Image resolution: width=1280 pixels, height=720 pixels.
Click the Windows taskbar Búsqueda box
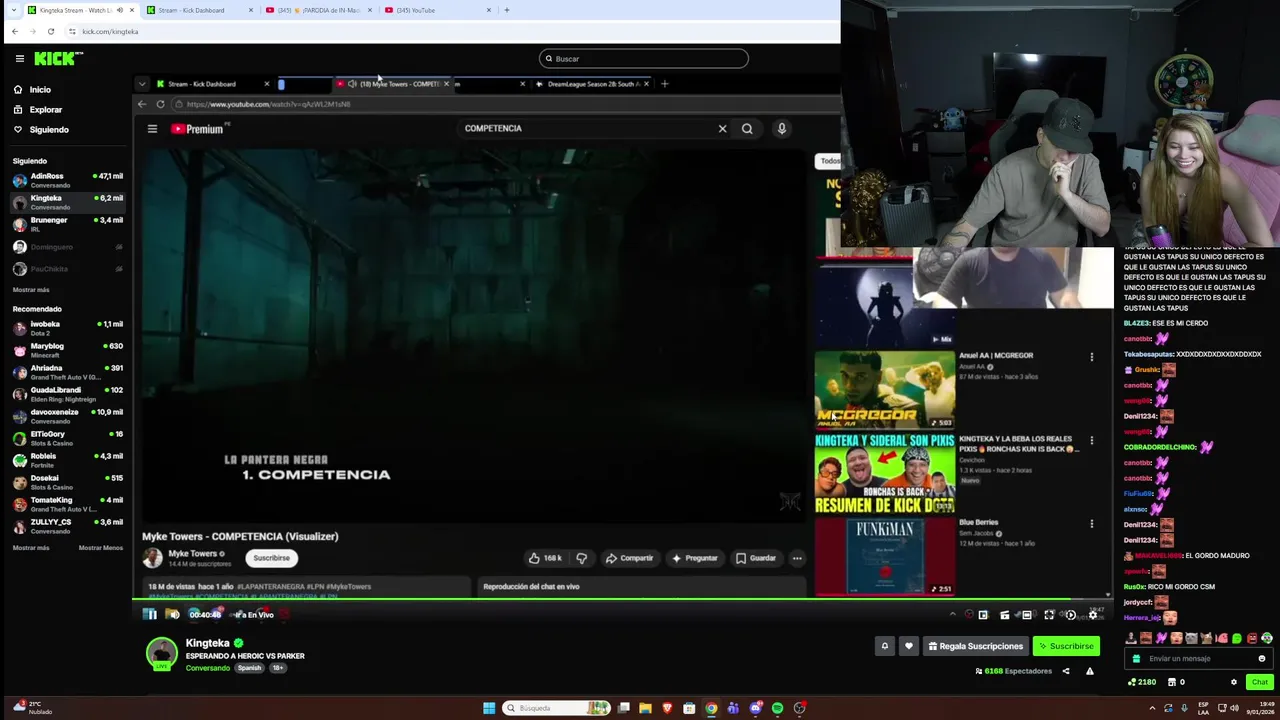coord(556,708)
